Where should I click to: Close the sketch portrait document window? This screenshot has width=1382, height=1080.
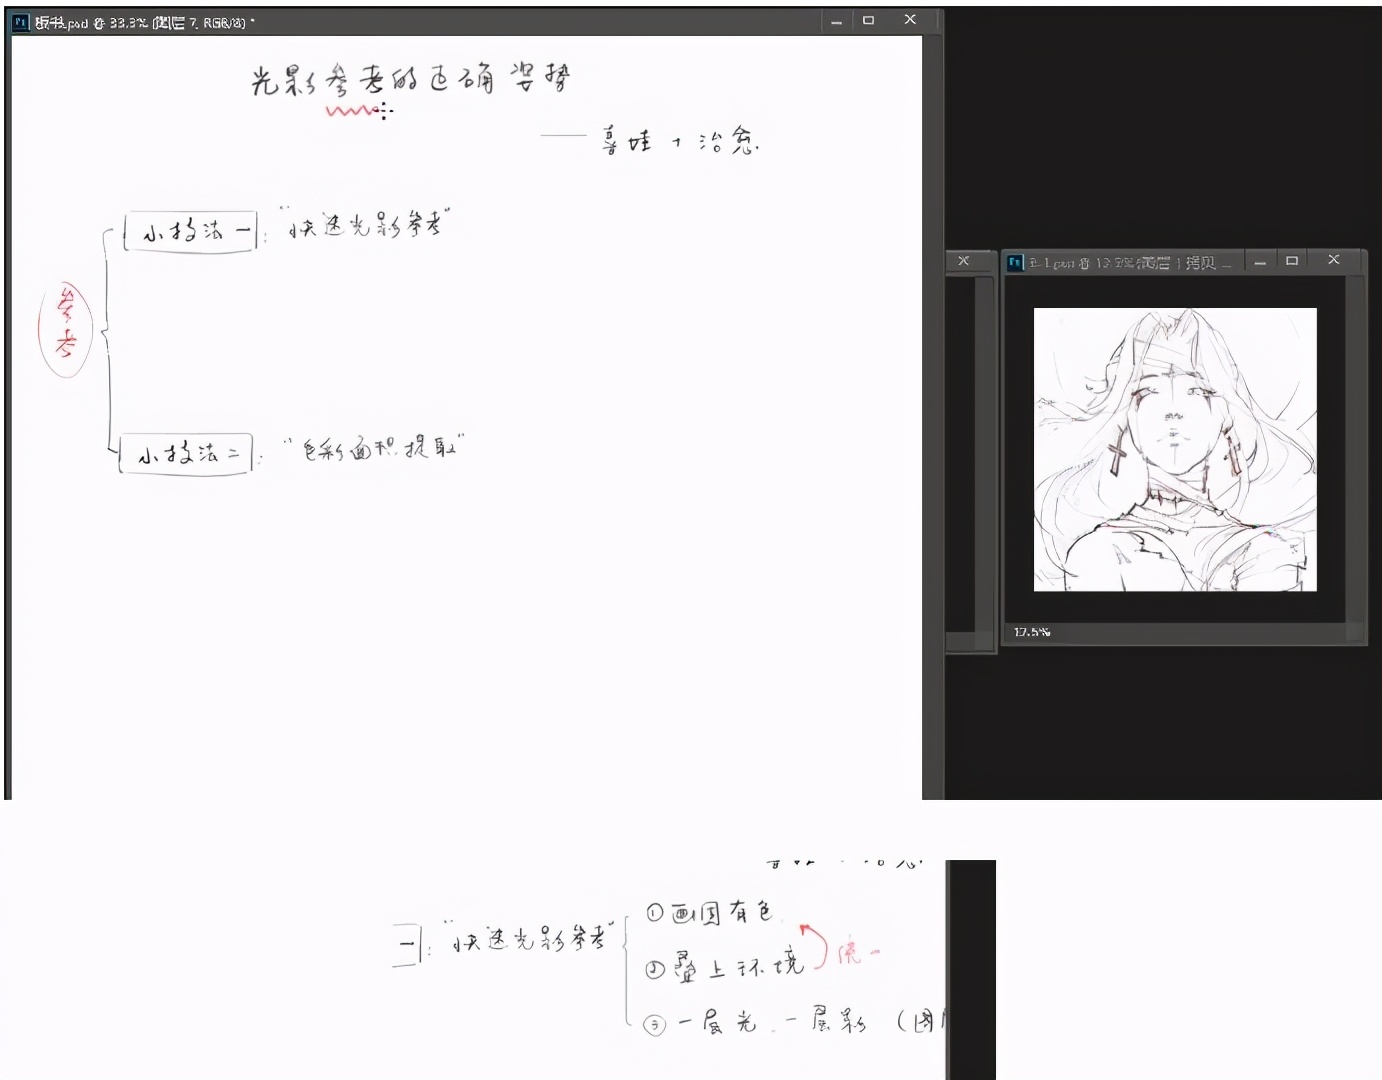pyautogui.click(x=1333, y=260)
